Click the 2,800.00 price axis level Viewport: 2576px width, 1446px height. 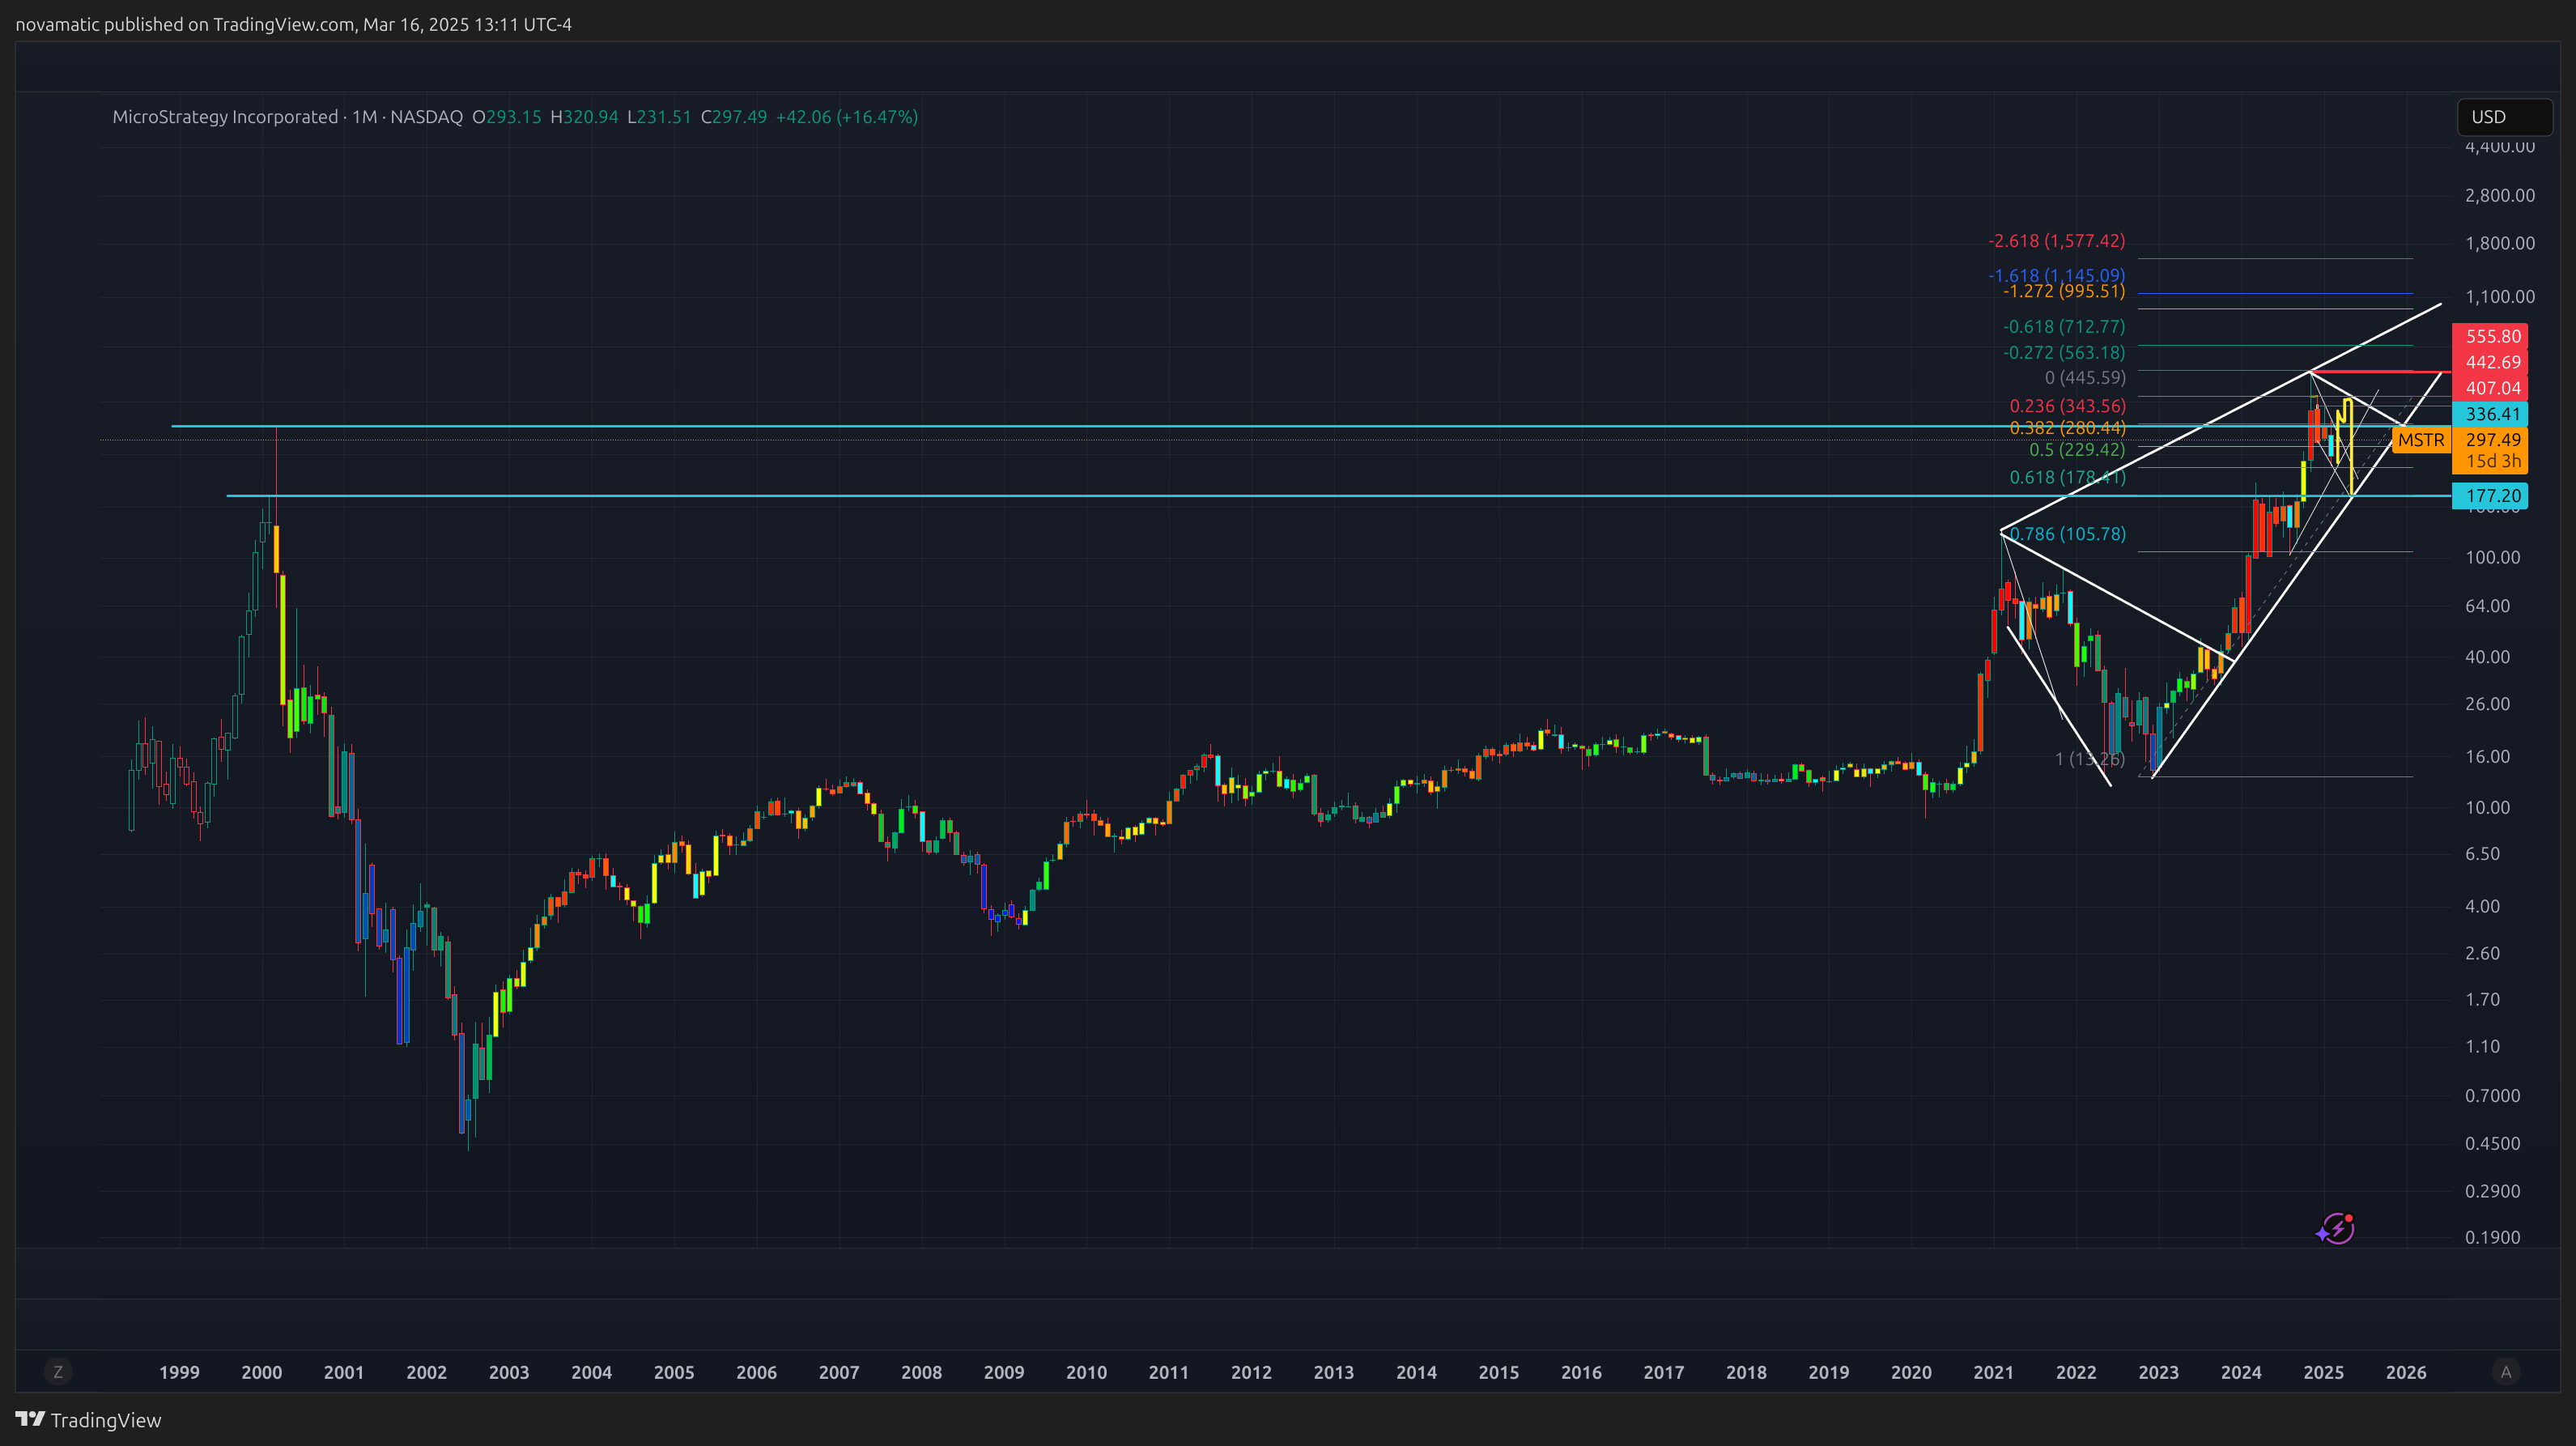tap(2500, 195)
